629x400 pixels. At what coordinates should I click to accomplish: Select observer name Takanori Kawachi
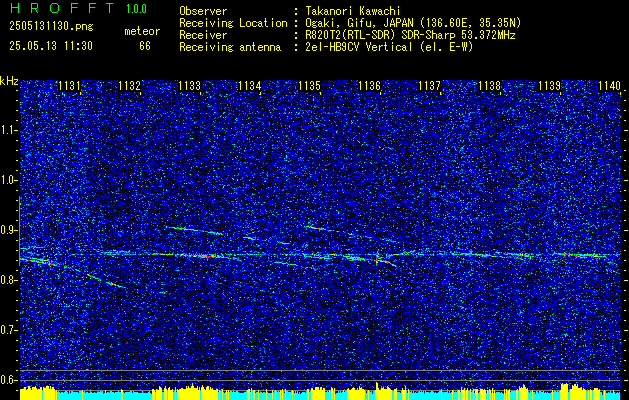coord(352,11)
